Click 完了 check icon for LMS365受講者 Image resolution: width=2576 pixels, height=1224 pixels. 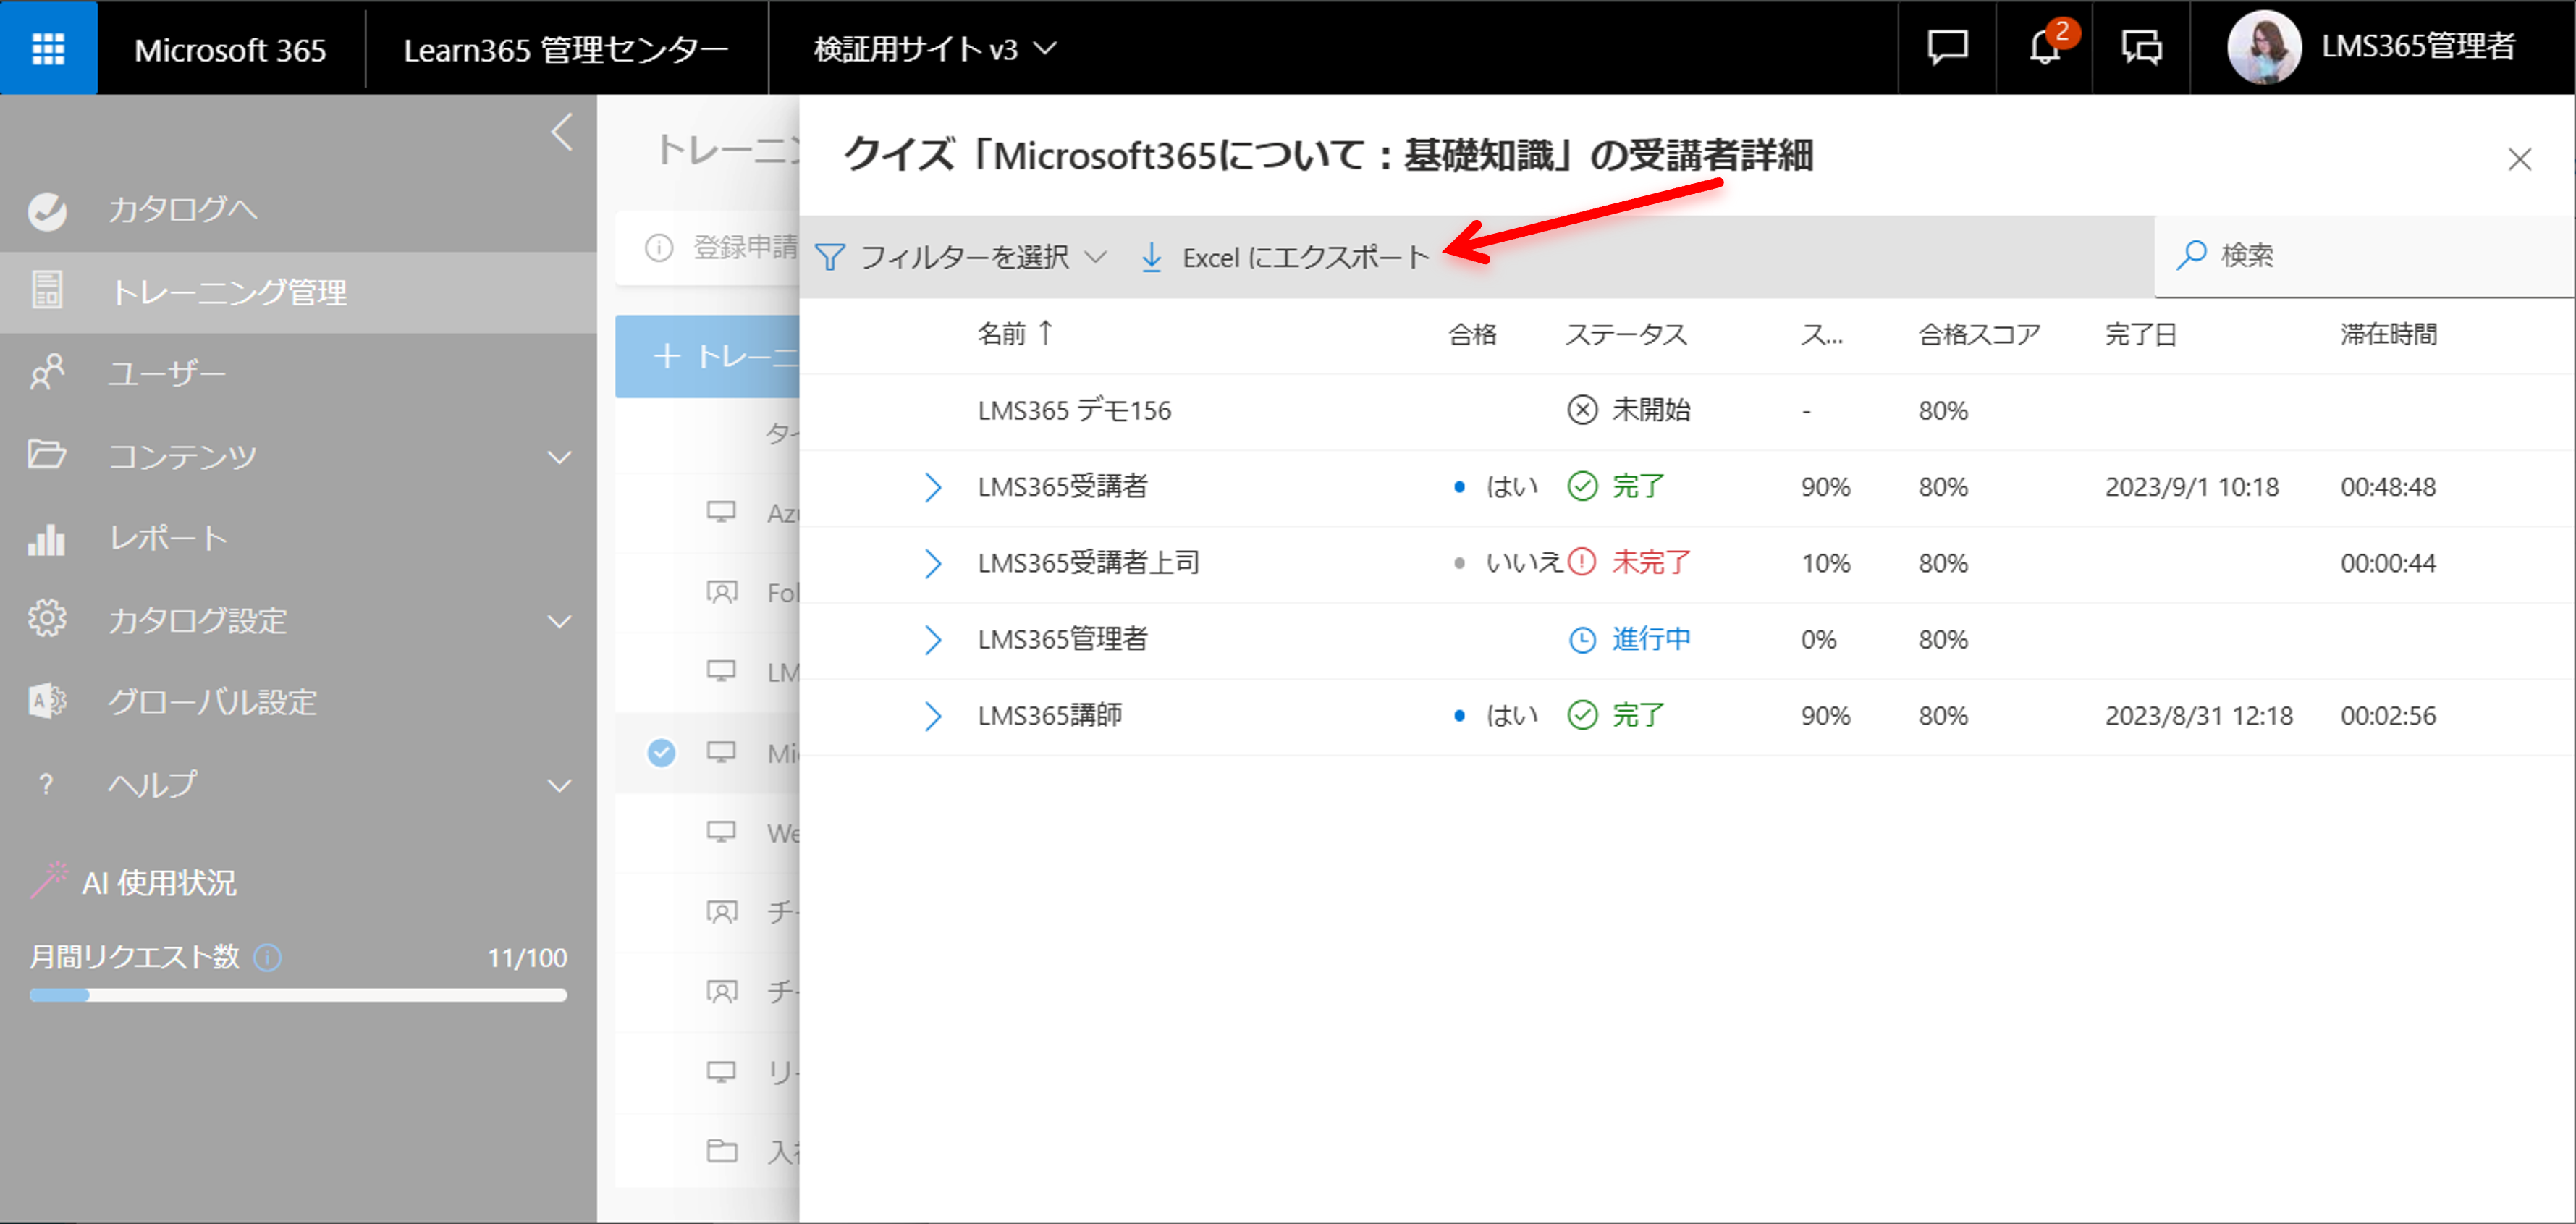[1582, 487]
